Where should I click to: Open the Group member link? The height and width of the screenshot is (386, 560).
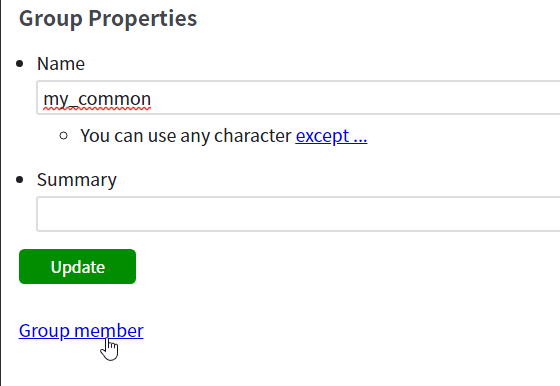click(81, 331)
